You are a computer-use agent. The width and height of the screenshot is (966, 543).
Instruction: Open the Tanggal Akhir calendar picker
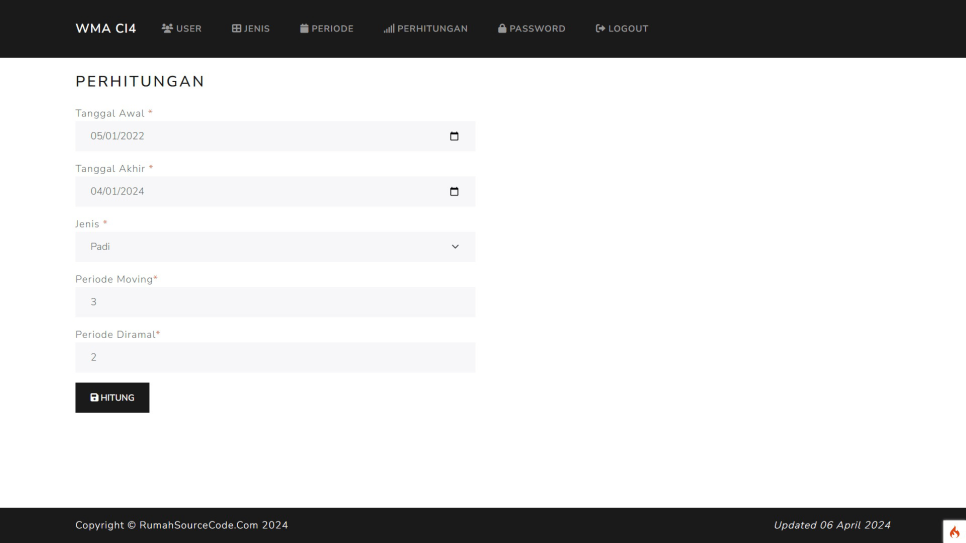[x=454, y=192]
